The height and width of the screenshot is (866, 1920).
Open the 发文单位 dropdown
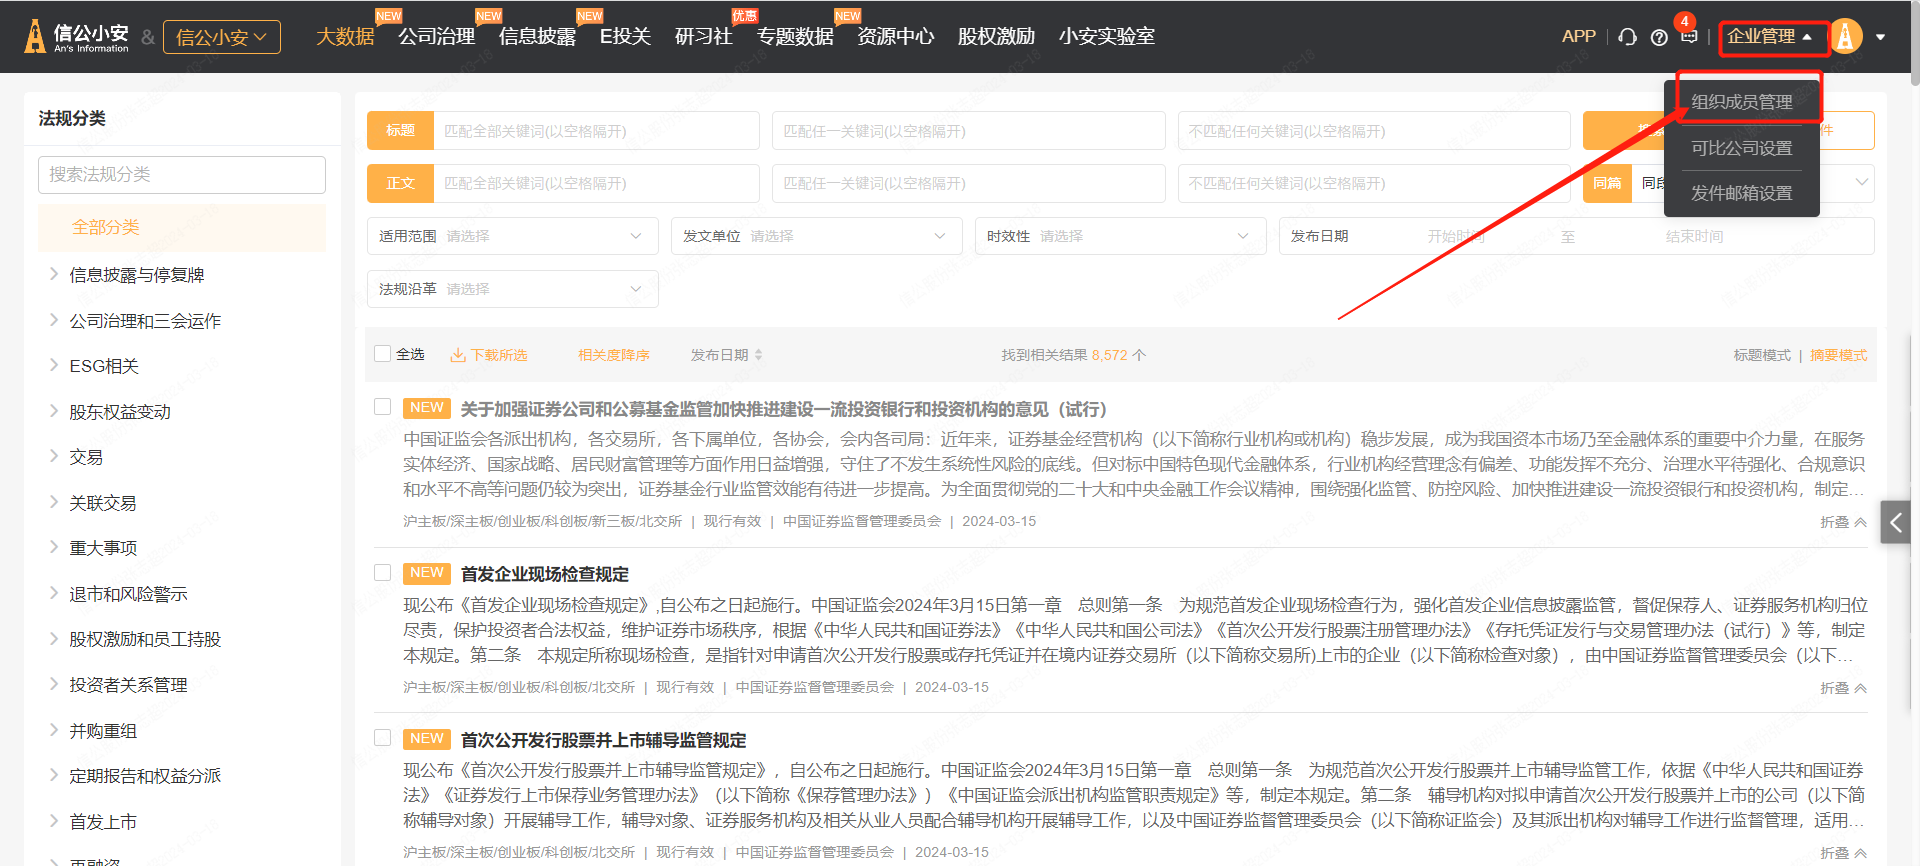816,236
